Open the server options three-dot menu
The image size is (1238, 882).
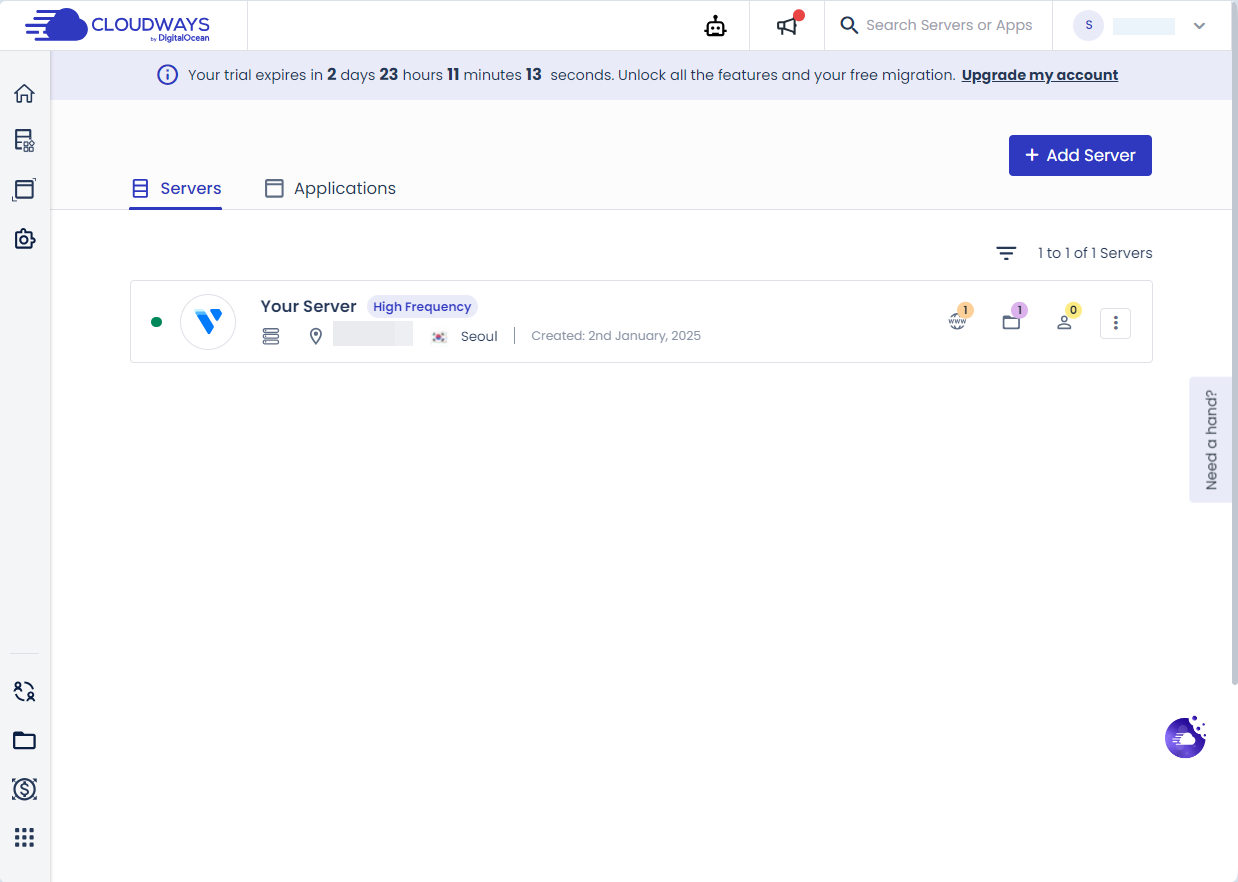click(1115, 322)
